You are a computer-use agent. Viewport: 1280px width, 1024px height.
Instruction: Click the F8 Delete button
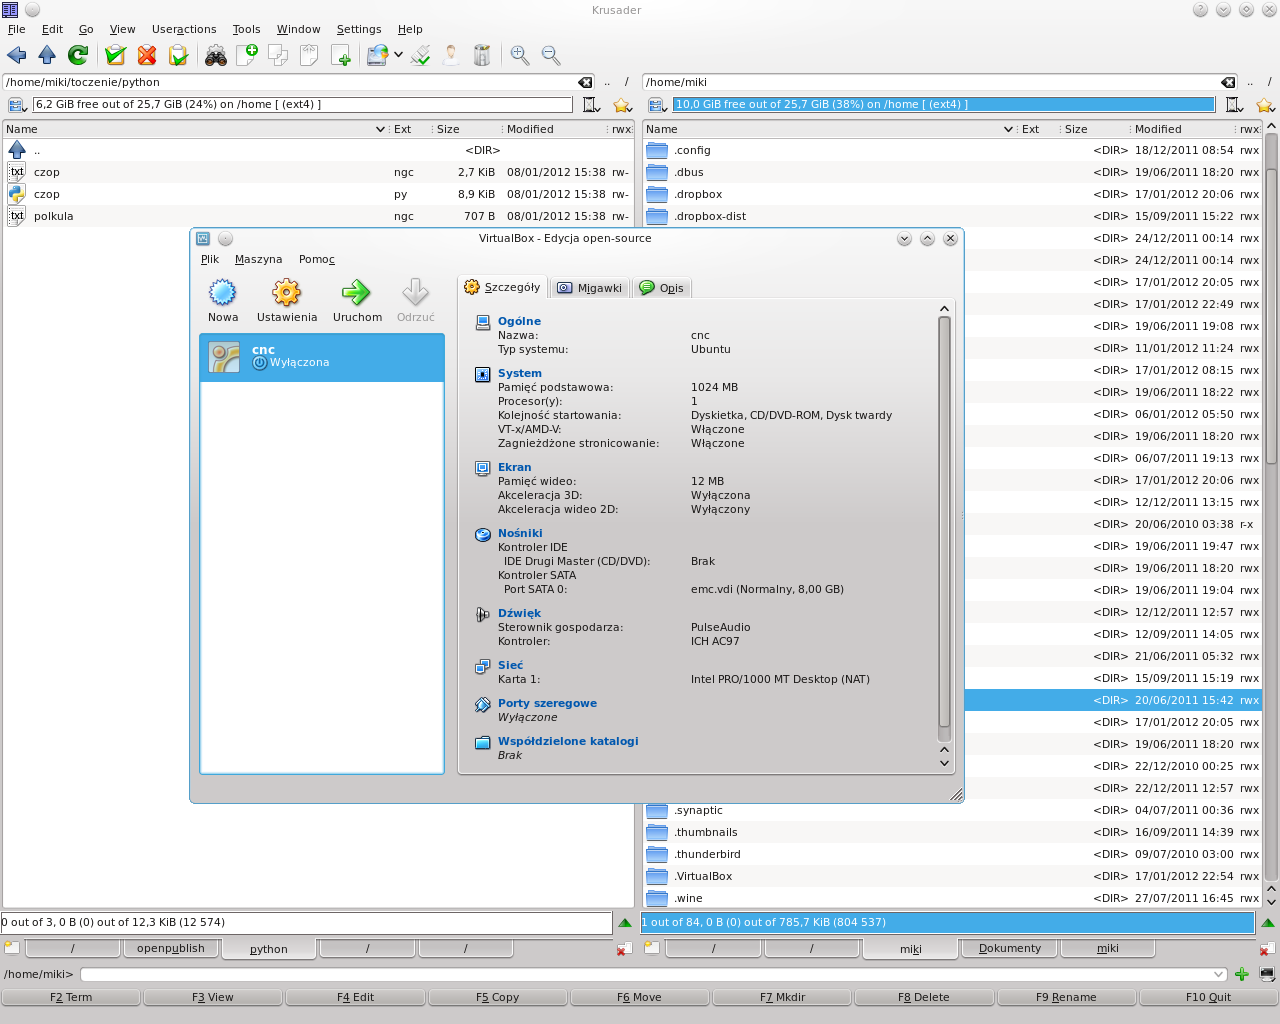pos(924,997)
